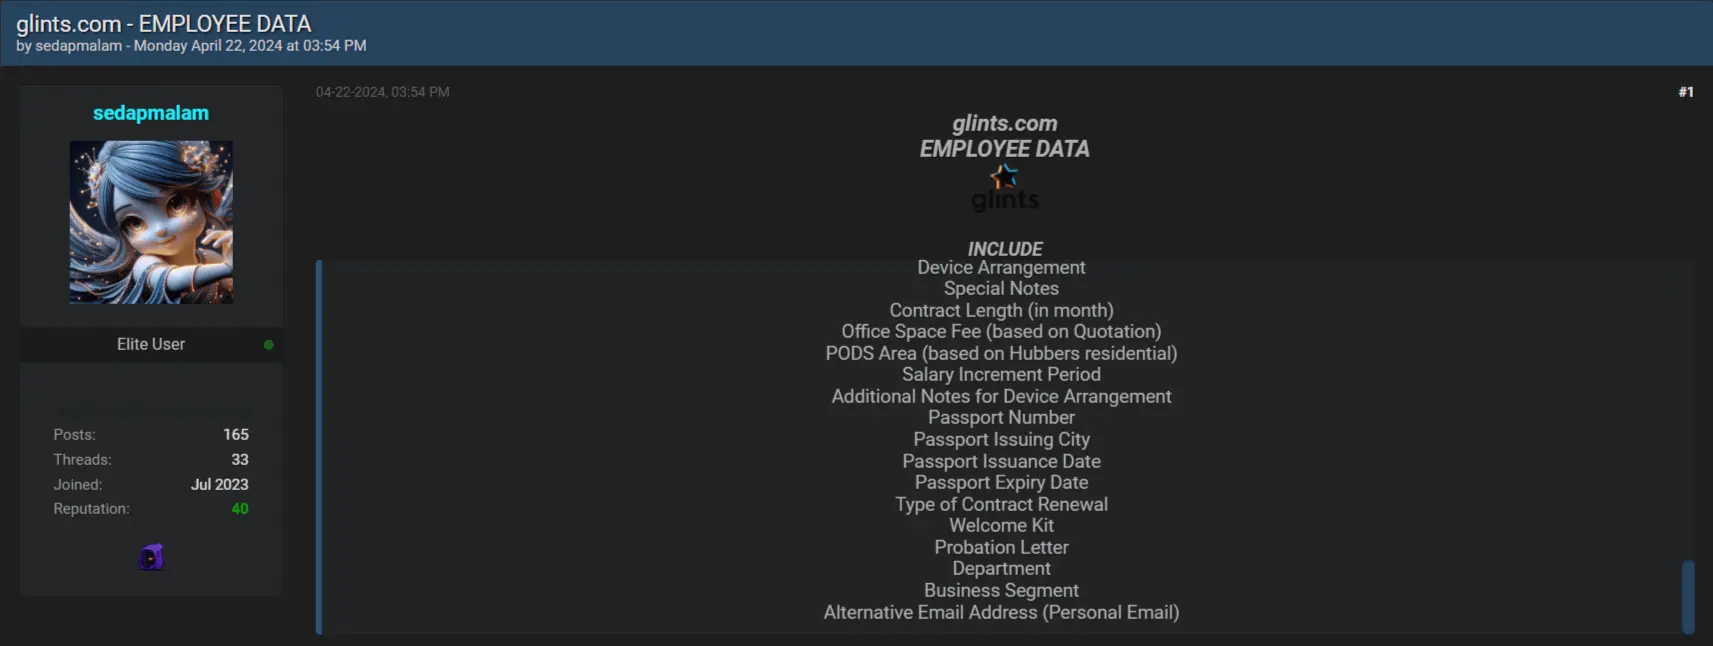This screenshot has width=1713, height=646.
Task: Select the post dated 04-22-2024, 03:54 PM
Action: (385, 91)
